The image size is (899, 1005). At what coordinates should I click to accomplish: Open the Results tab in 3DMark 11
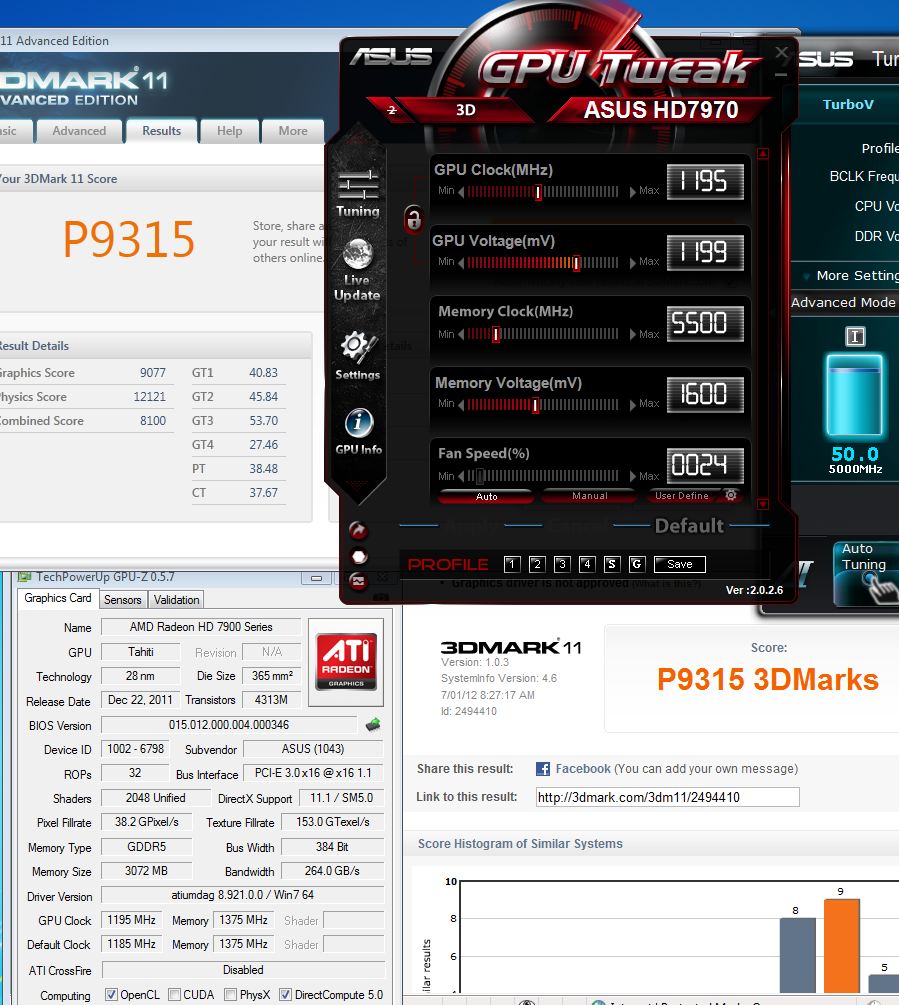(x=161, y=131)
